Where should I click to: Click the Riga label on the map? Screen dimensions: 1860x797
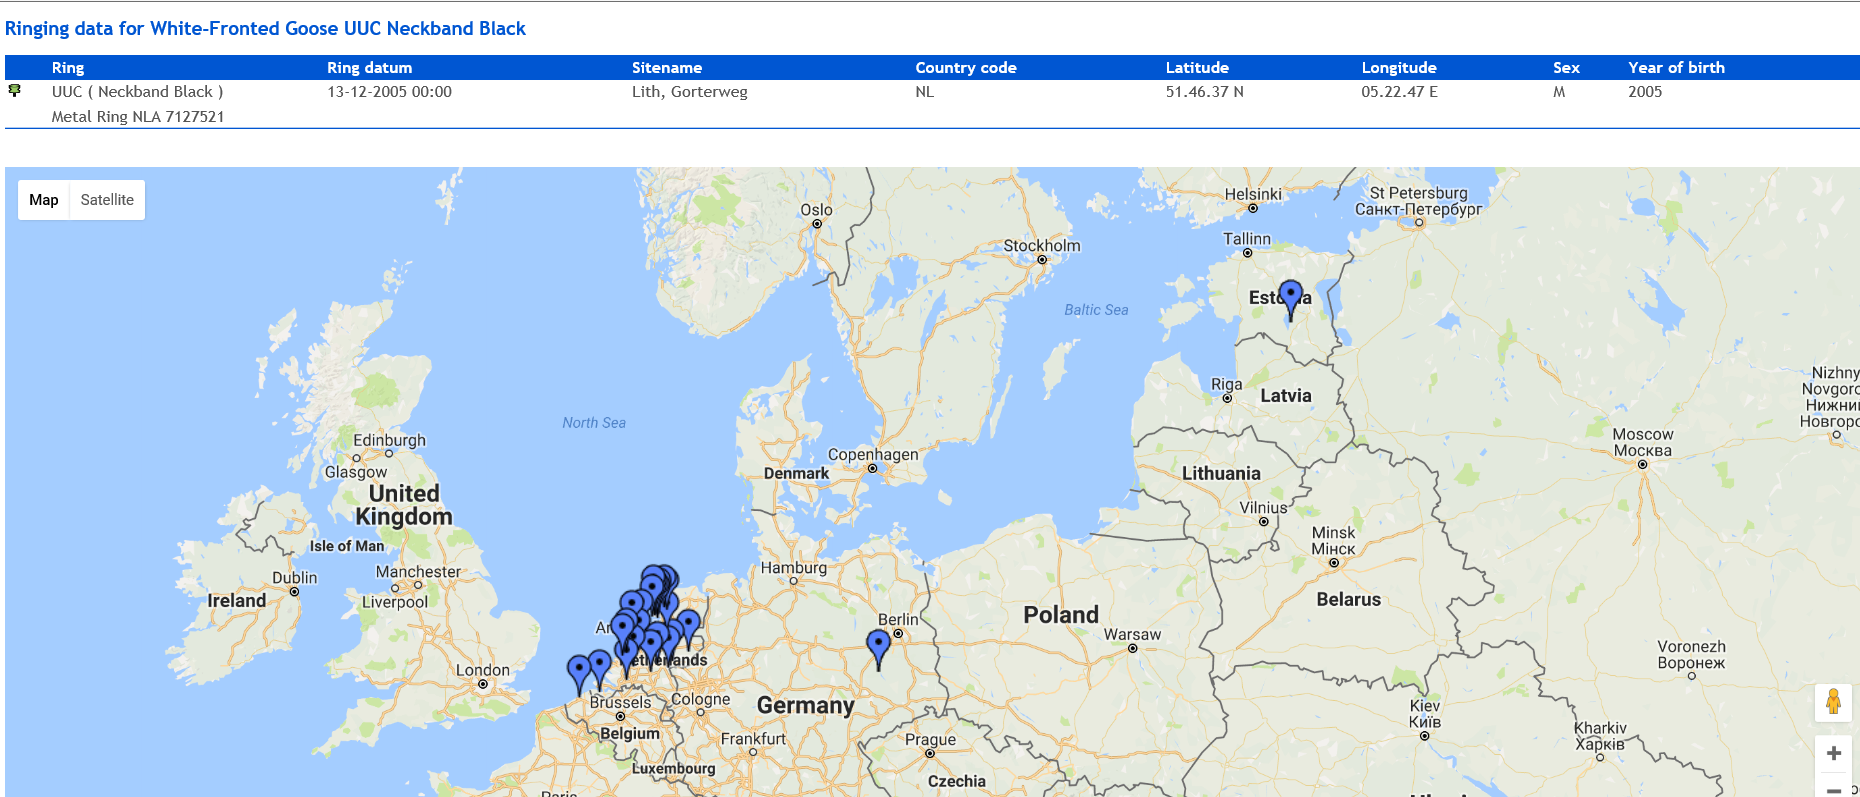[x=1227, y=385]
